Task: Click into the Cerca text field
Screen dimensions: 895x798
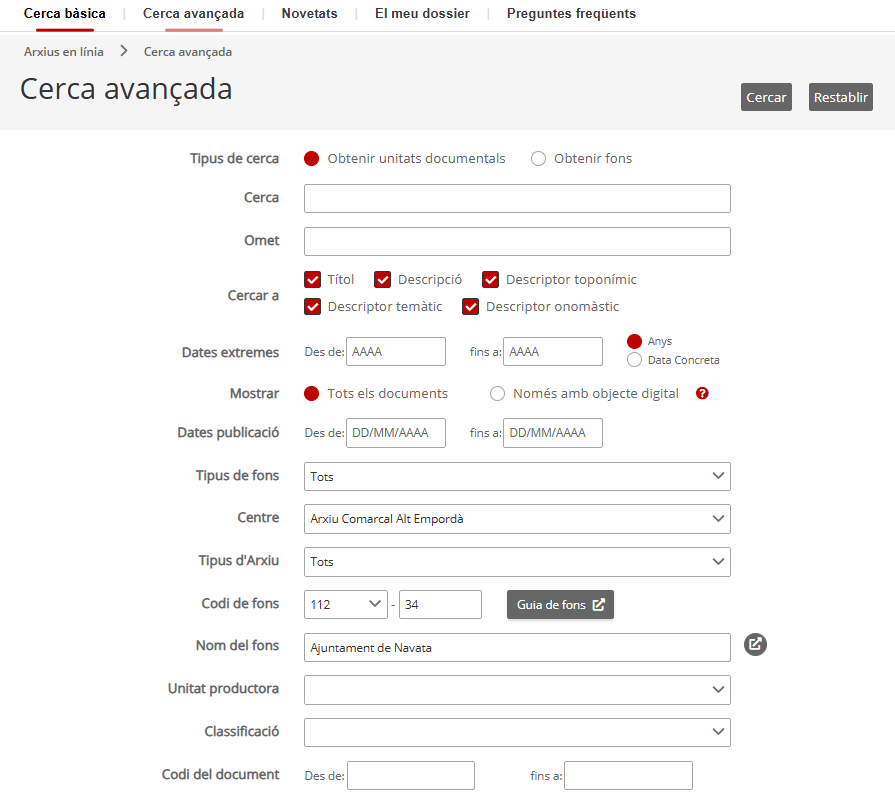Action: click(x=517, y=199)
